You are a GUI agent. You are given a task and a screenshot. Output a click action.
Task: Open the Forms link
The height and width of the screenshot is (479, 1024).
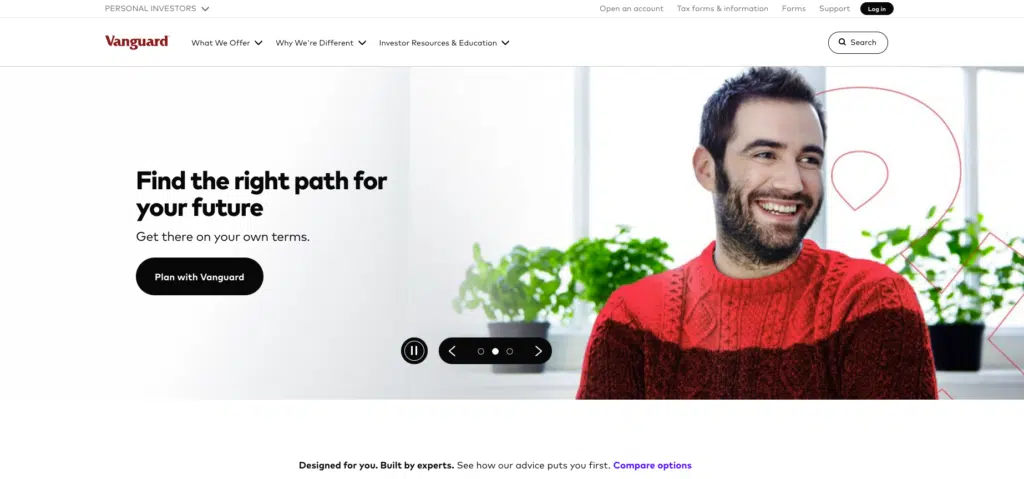[x=793, y=8]
